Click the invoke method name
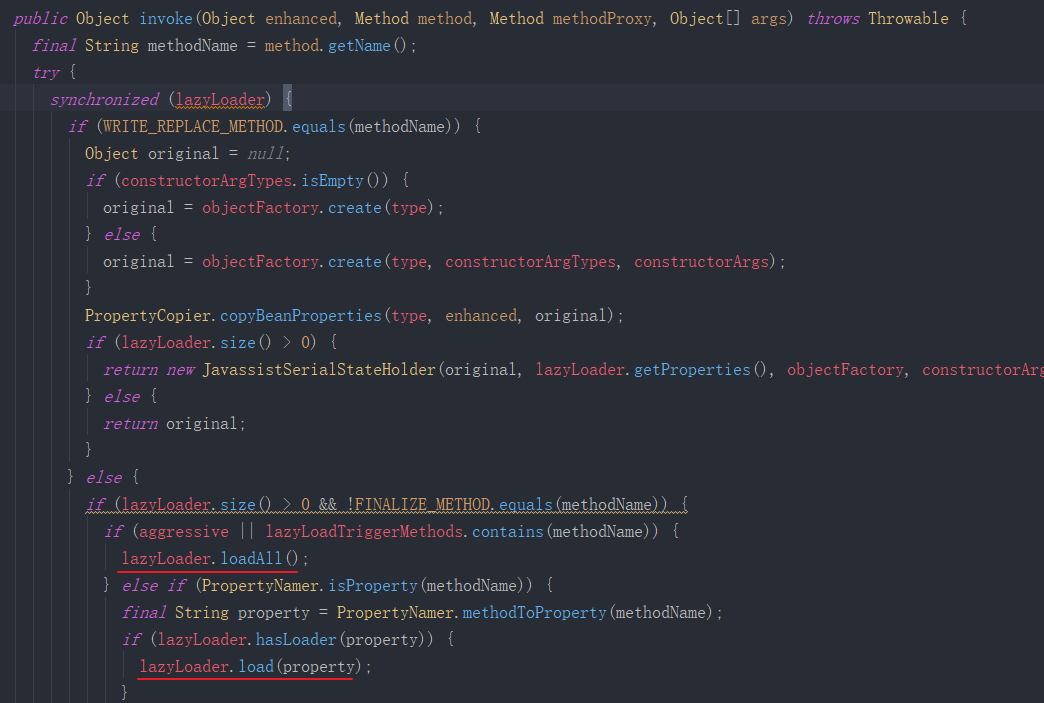This screenshot has width=1044, height=703. point(166,19)
